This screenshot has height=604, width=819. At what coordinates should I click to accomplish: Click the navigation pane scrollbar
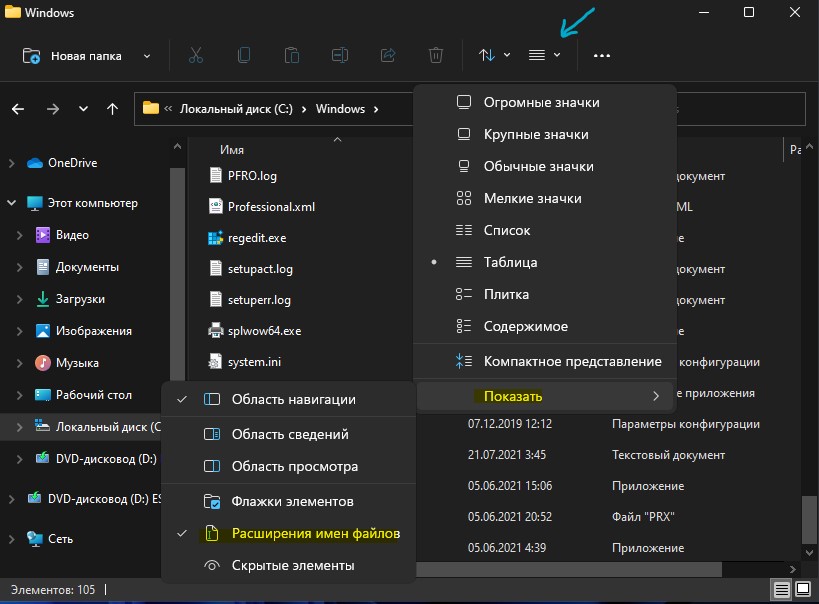178,274
